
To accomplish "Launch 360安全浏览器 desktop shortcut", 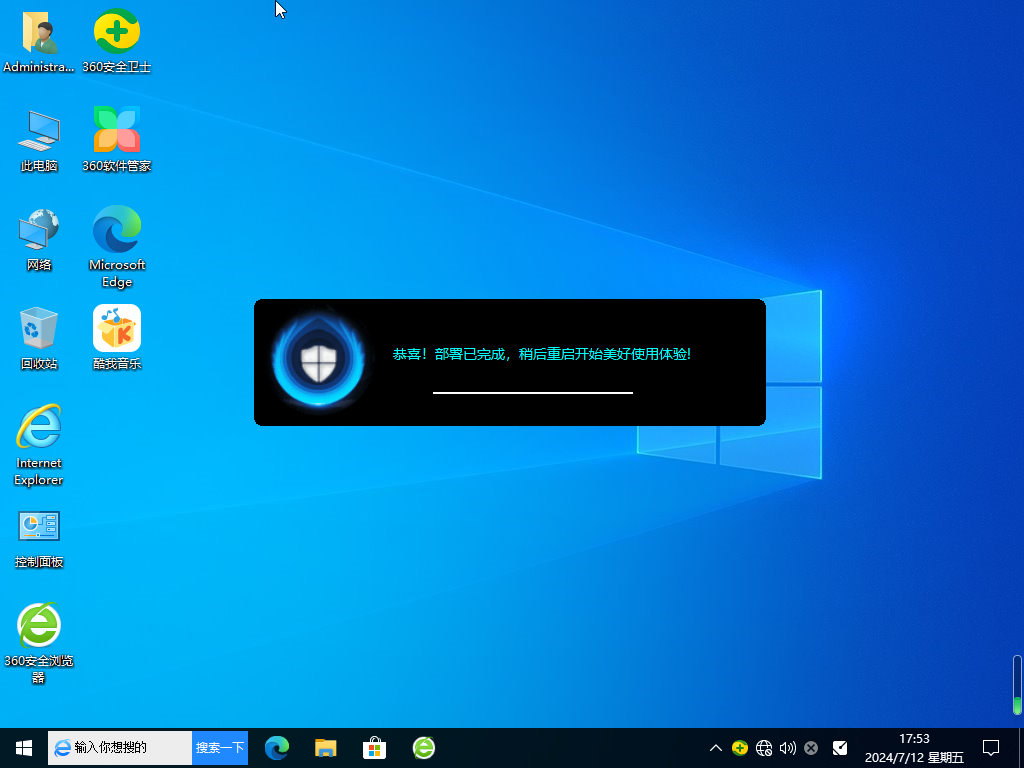I will [39, 643].
